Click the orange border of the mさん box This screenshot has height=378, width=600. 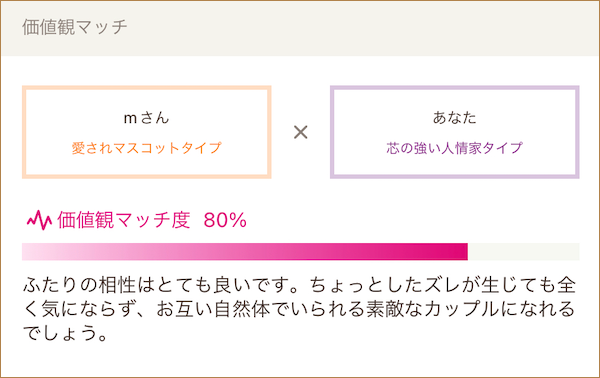[x=147, y=88]
